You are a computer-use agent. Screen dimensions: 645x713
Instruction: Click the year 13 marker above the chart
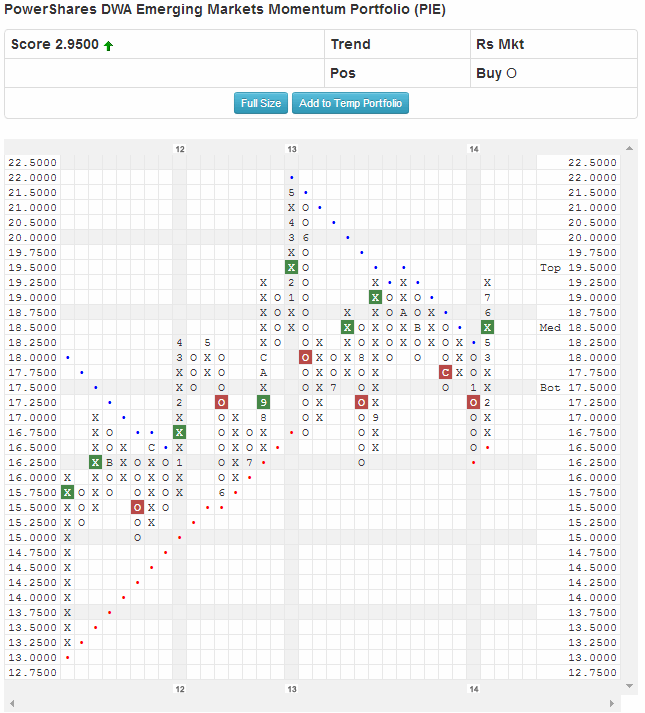tap(292, 149)
